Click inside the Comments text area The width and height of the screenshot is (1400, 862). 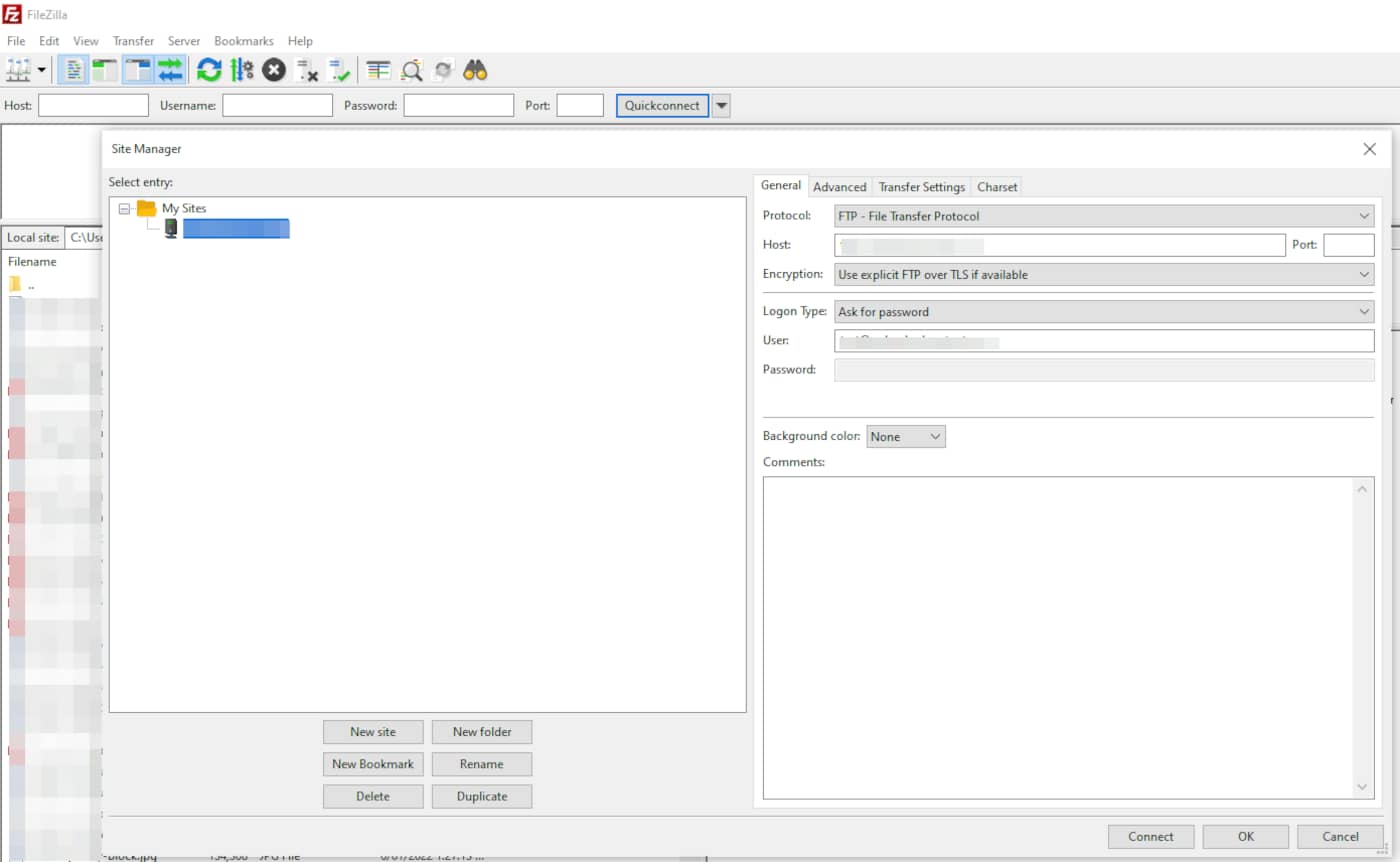pyautogui.click(x=1060, y=638)
